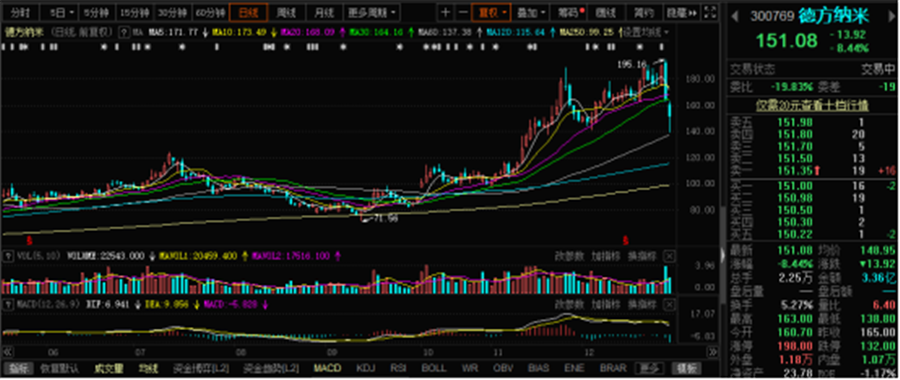
Task: Click the collapse handle of quote panel
Action: coord(723,253)
